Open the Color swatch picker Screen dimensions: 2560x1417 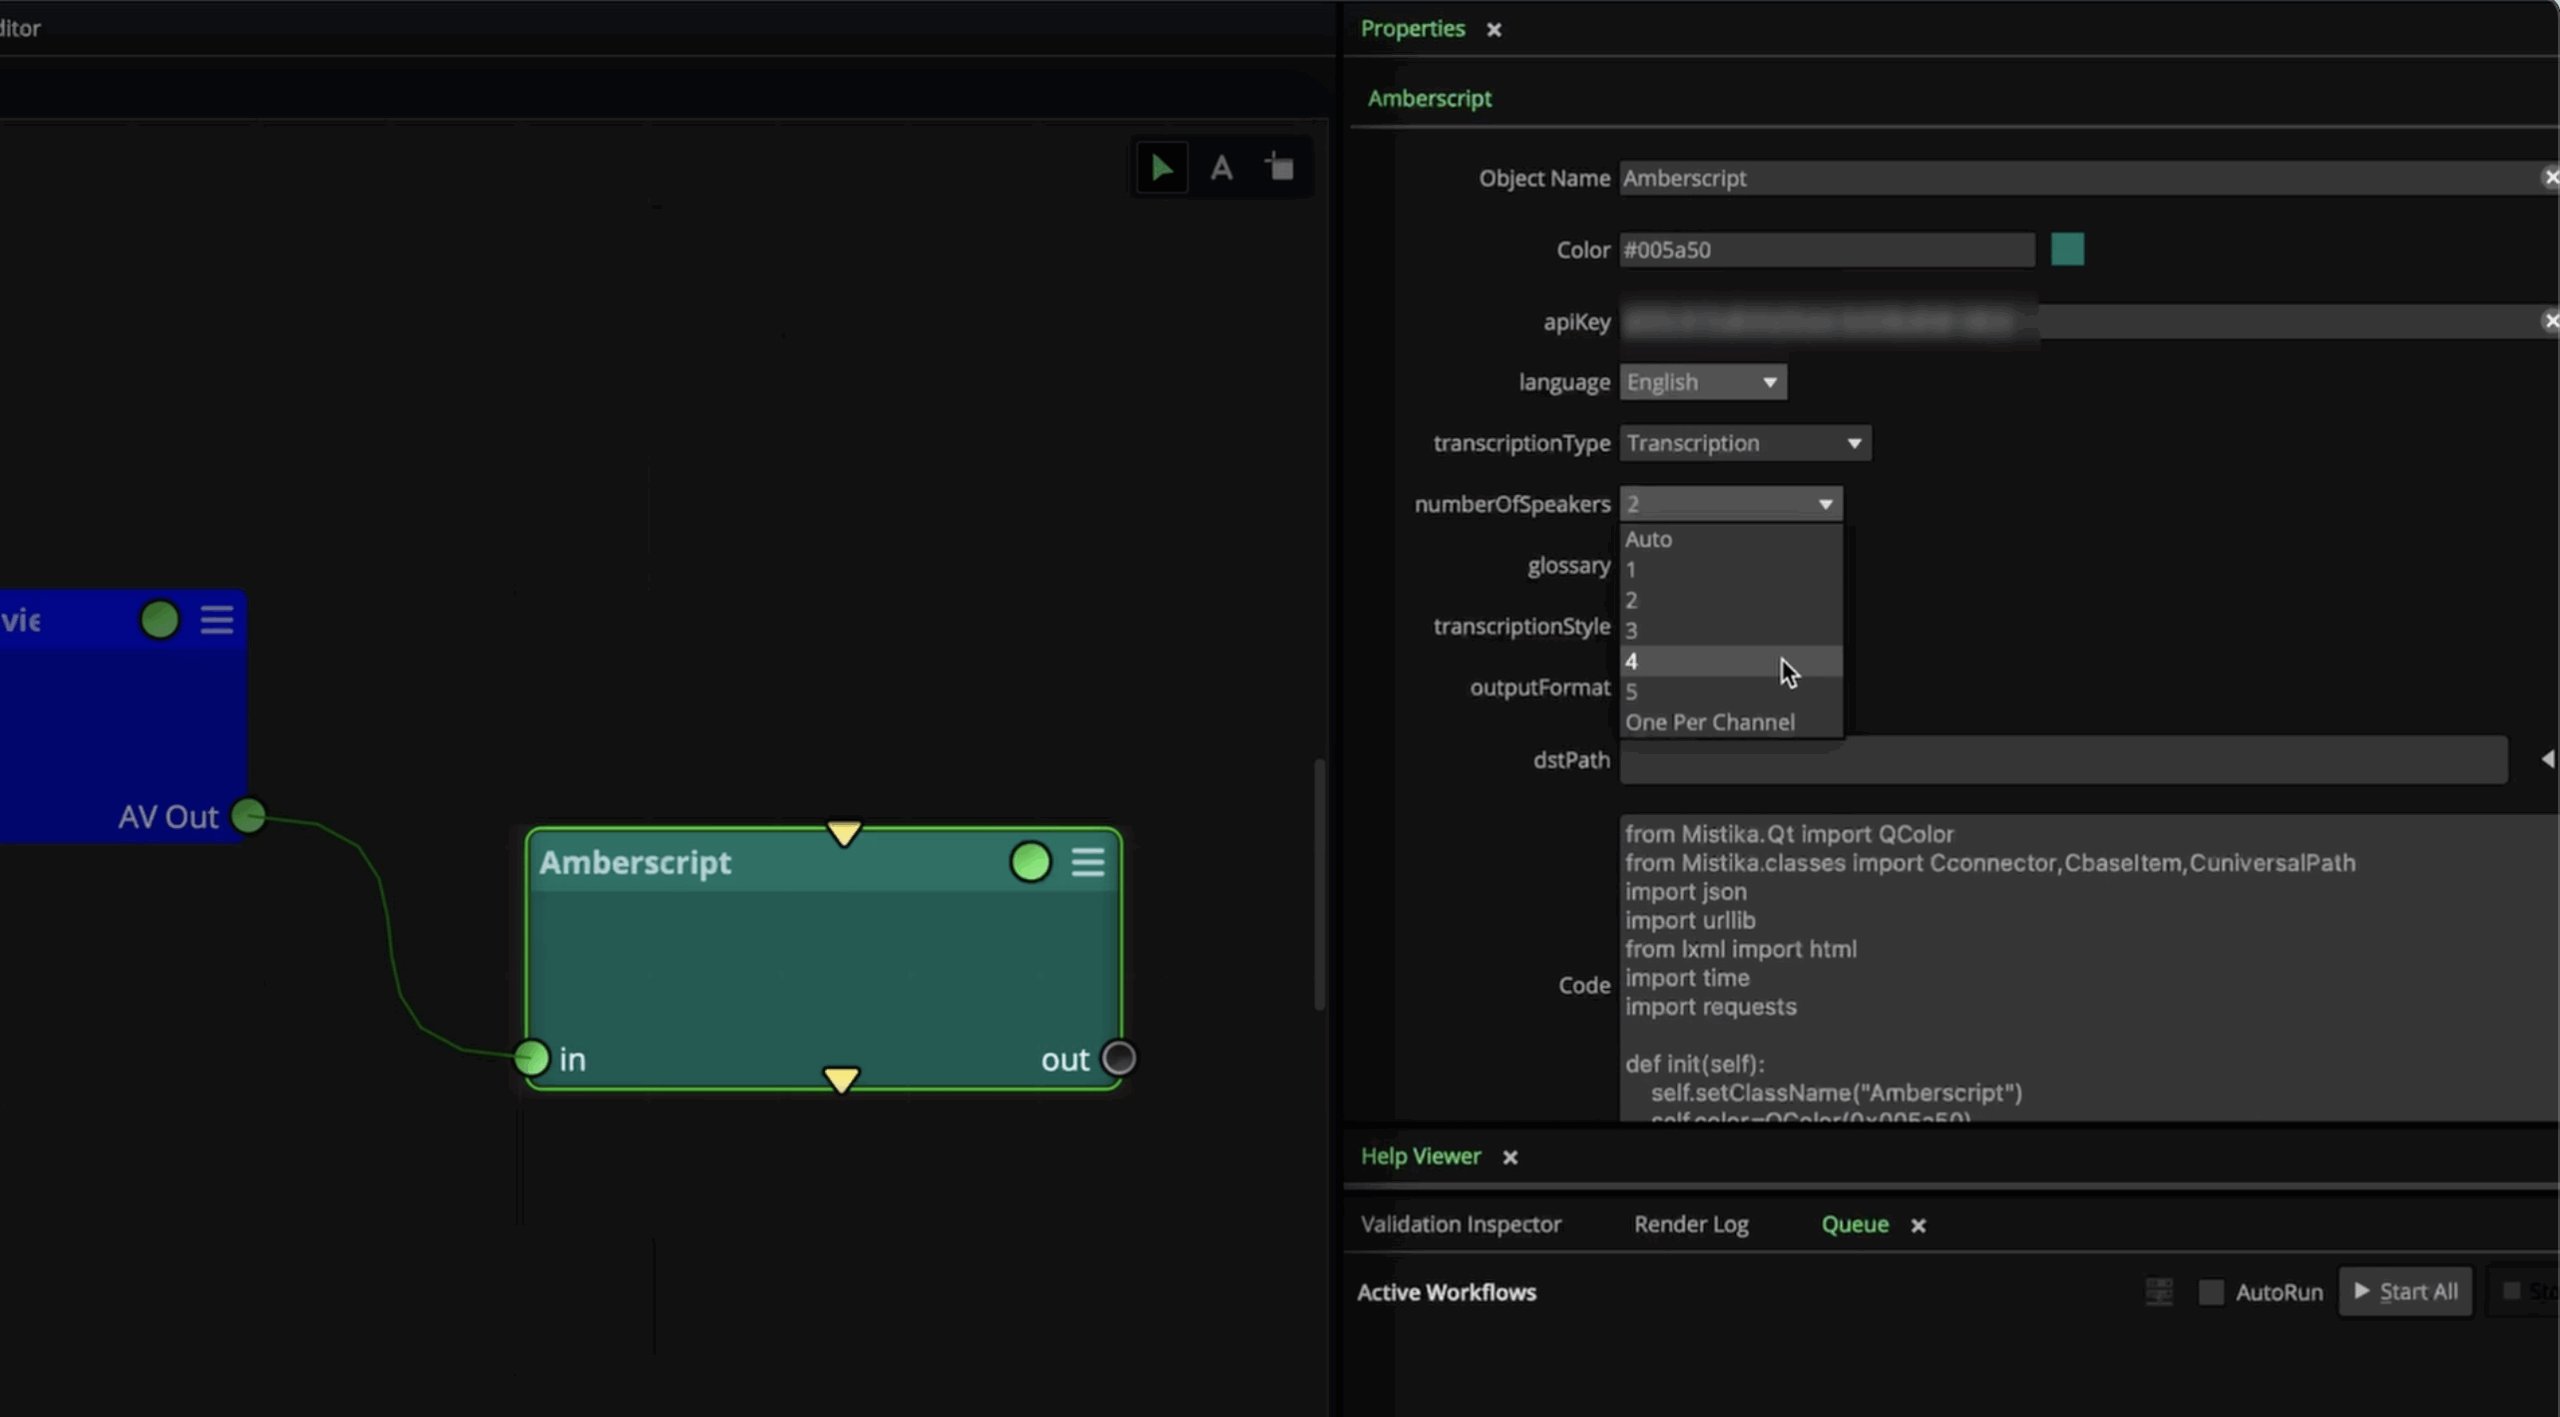tap(2067, 249)
